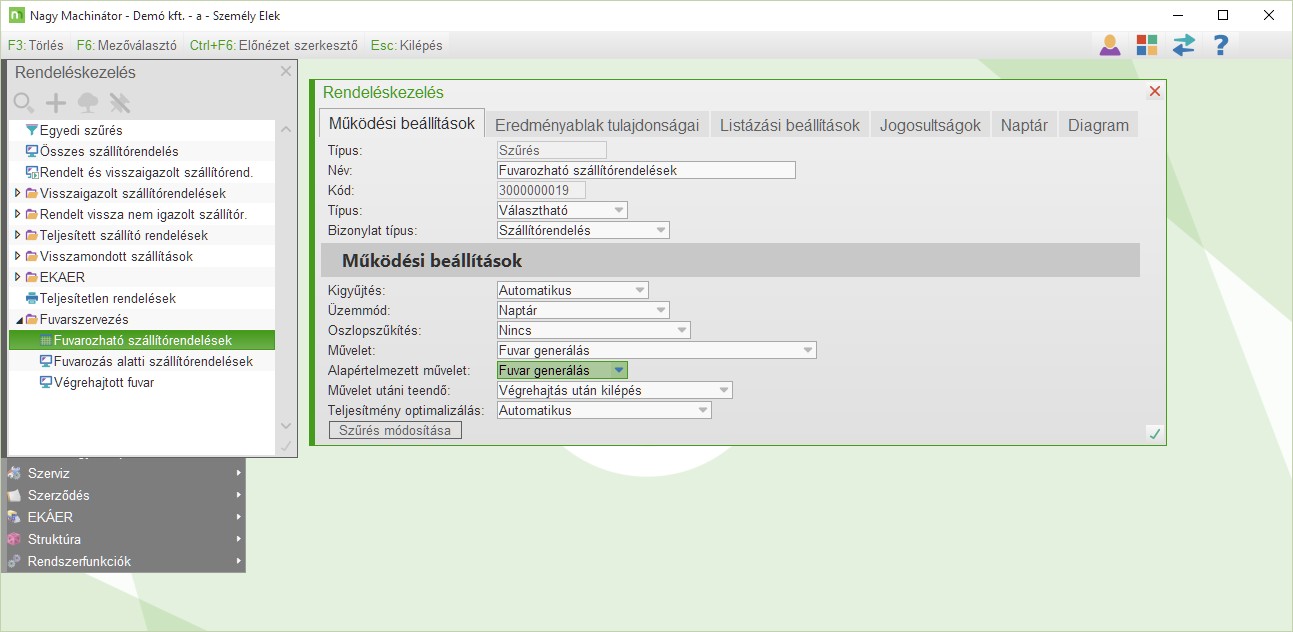1293x632 pixels.
Task: Expand Rendelt vissza nem igazolt szállítór. folder
Action: [x=17, y=214]
